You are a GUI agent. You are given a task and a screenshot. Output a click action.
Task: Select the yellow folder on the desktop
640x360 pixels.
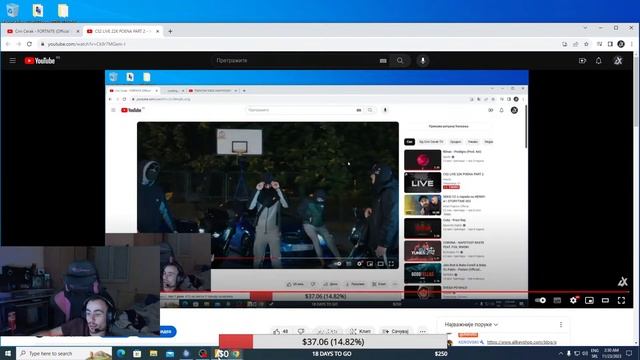(63, 11)
